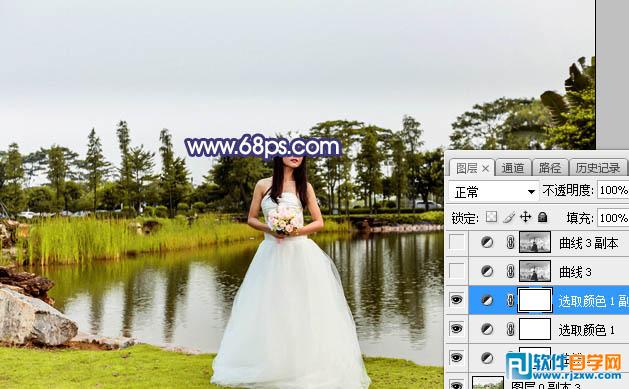Select the 曲线 3 mask thumbnail
Image resolution: width=629 pixels, height=389 pixels.
(x=535, y=271)
